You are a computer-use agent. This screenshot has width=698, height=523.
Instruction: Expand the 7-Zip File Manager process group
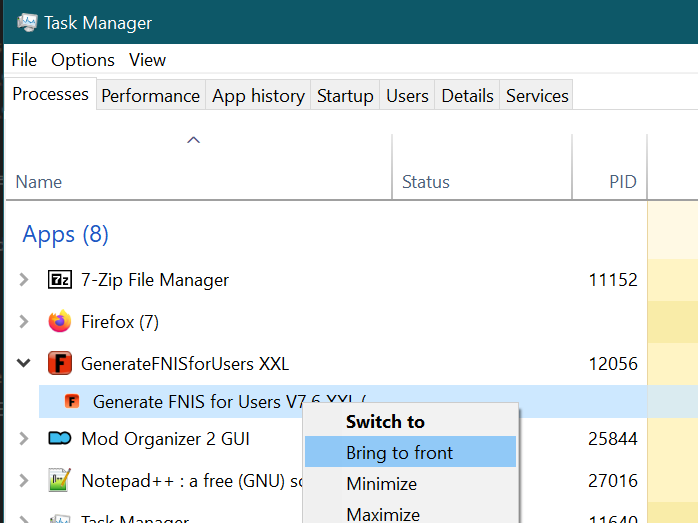[x=24, y=280]
